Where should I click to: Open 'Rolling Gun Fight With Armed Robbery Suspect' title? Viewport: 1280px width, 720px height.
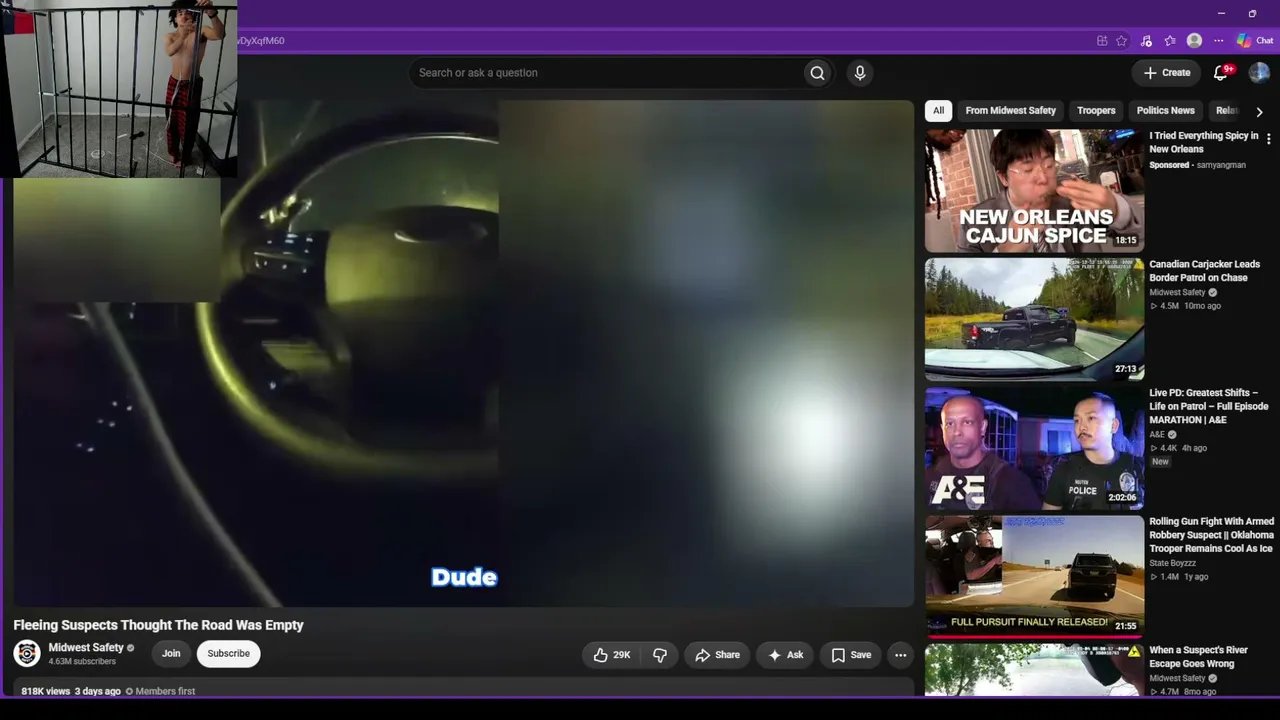point(1211,535)
